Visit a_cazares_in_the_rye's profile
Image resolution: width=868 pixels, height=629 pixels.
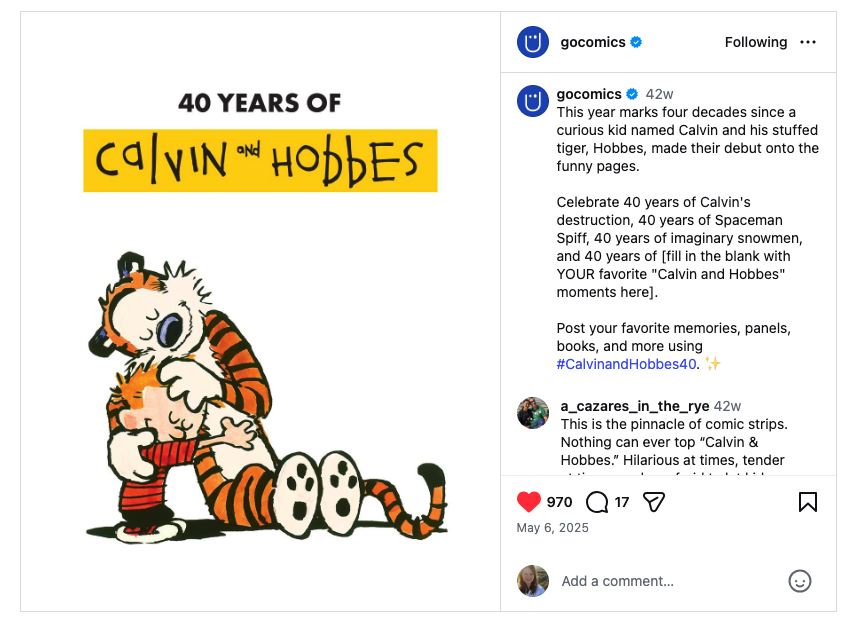tap(635, 406)
